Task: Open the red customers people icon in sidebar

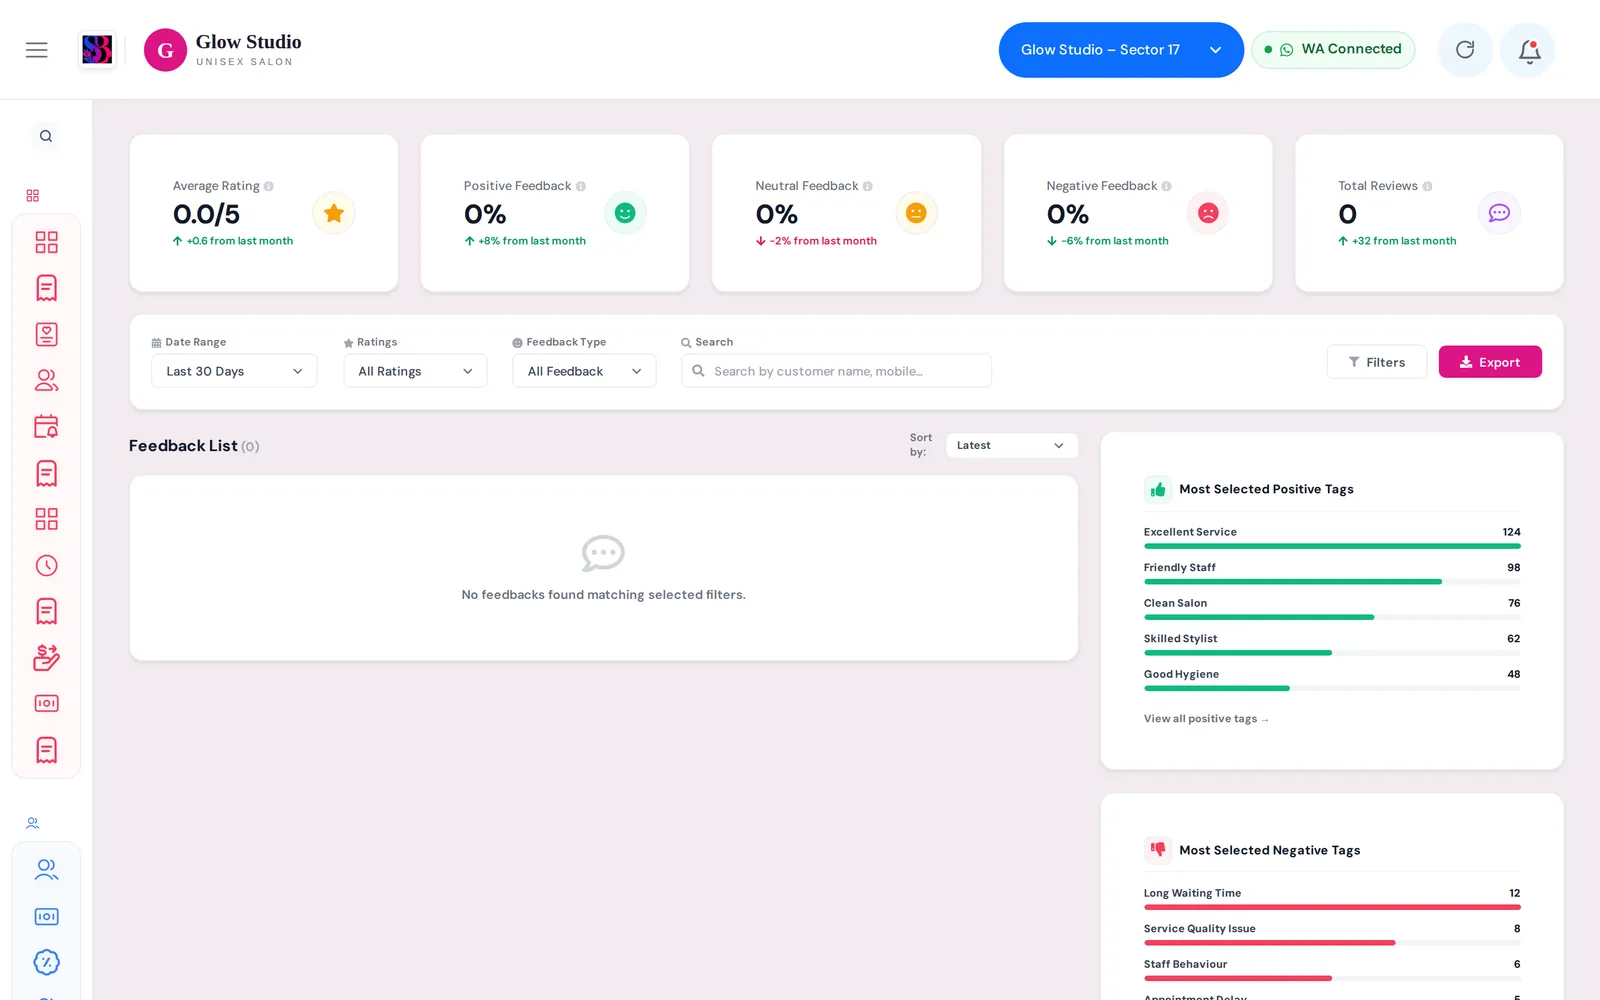Action: tap(46, 381)
